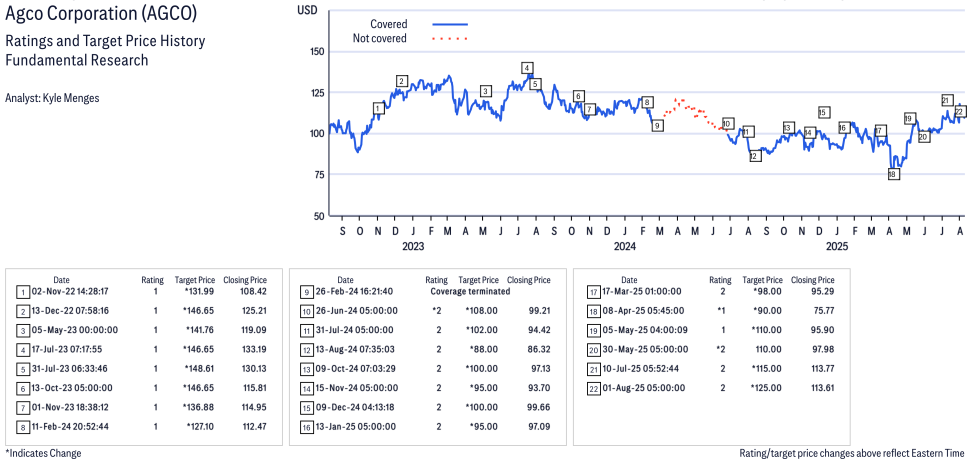
Task: Click chart marker 6 on the graph
Action: pyautogui.click(x=579, y=96)
